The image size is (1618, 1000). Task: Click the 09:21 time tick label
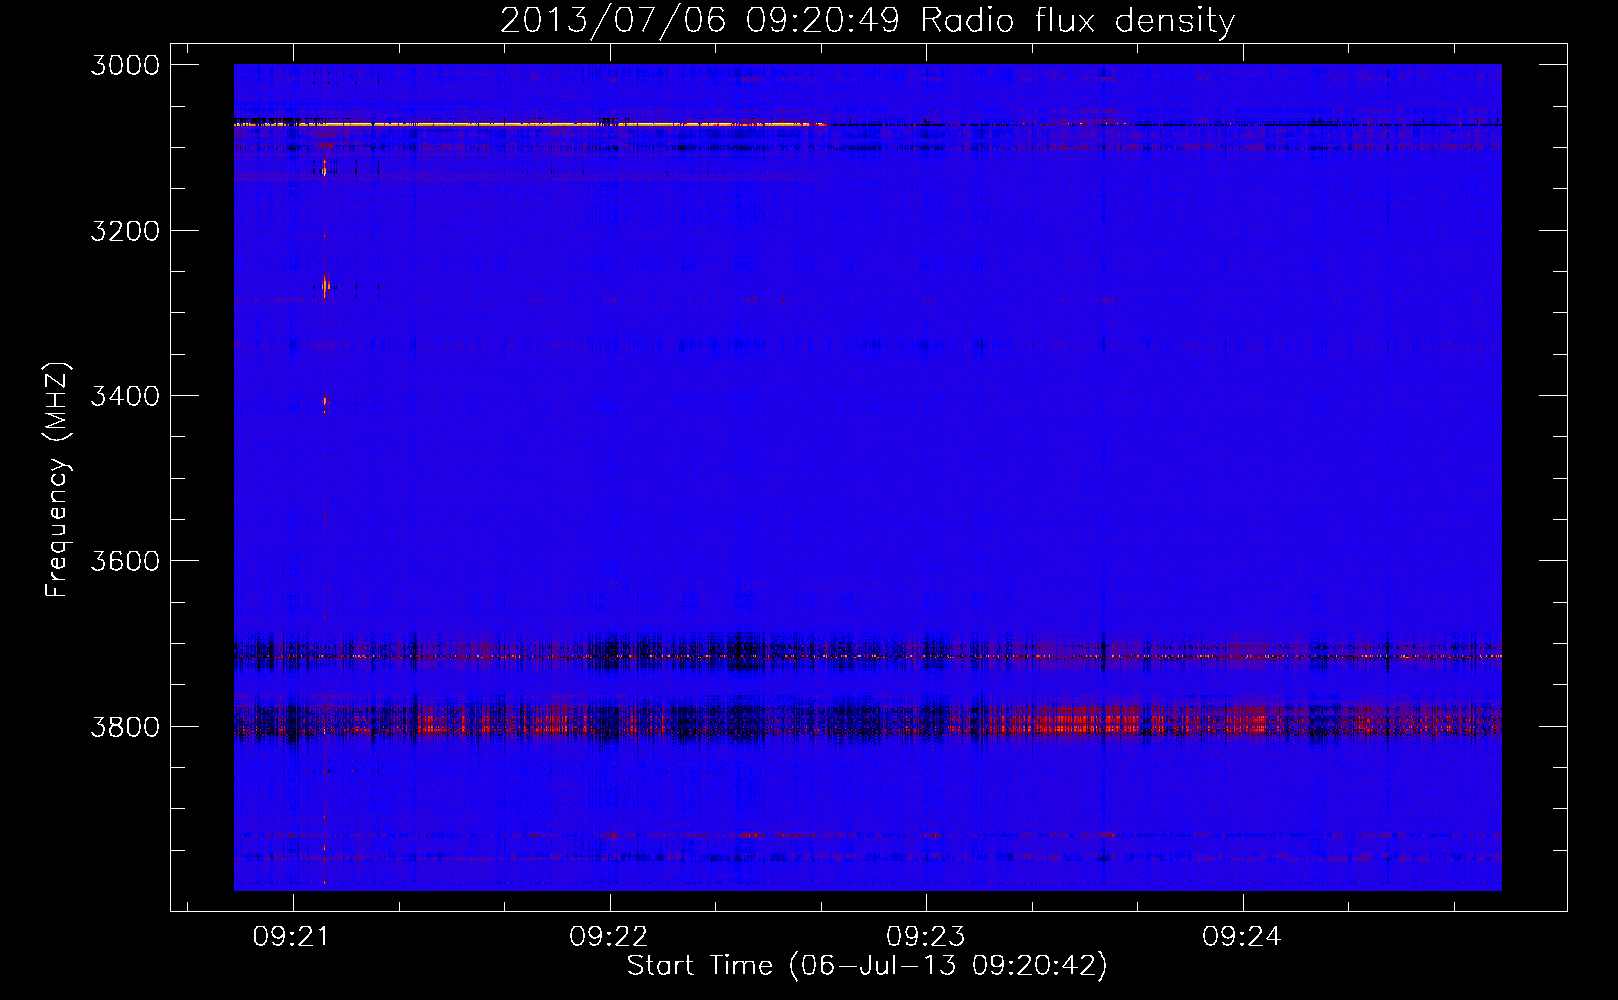292,936
